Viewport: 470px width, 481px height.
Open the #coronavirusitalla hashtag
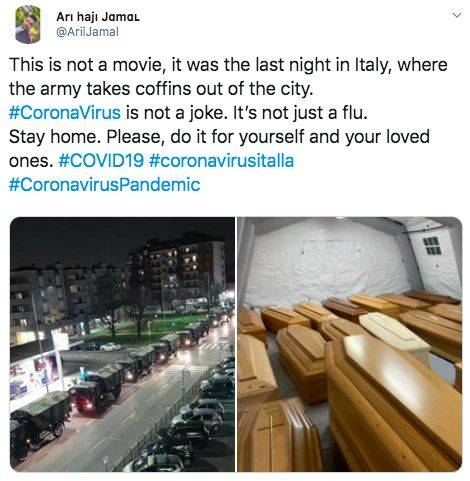coord(221,161)
